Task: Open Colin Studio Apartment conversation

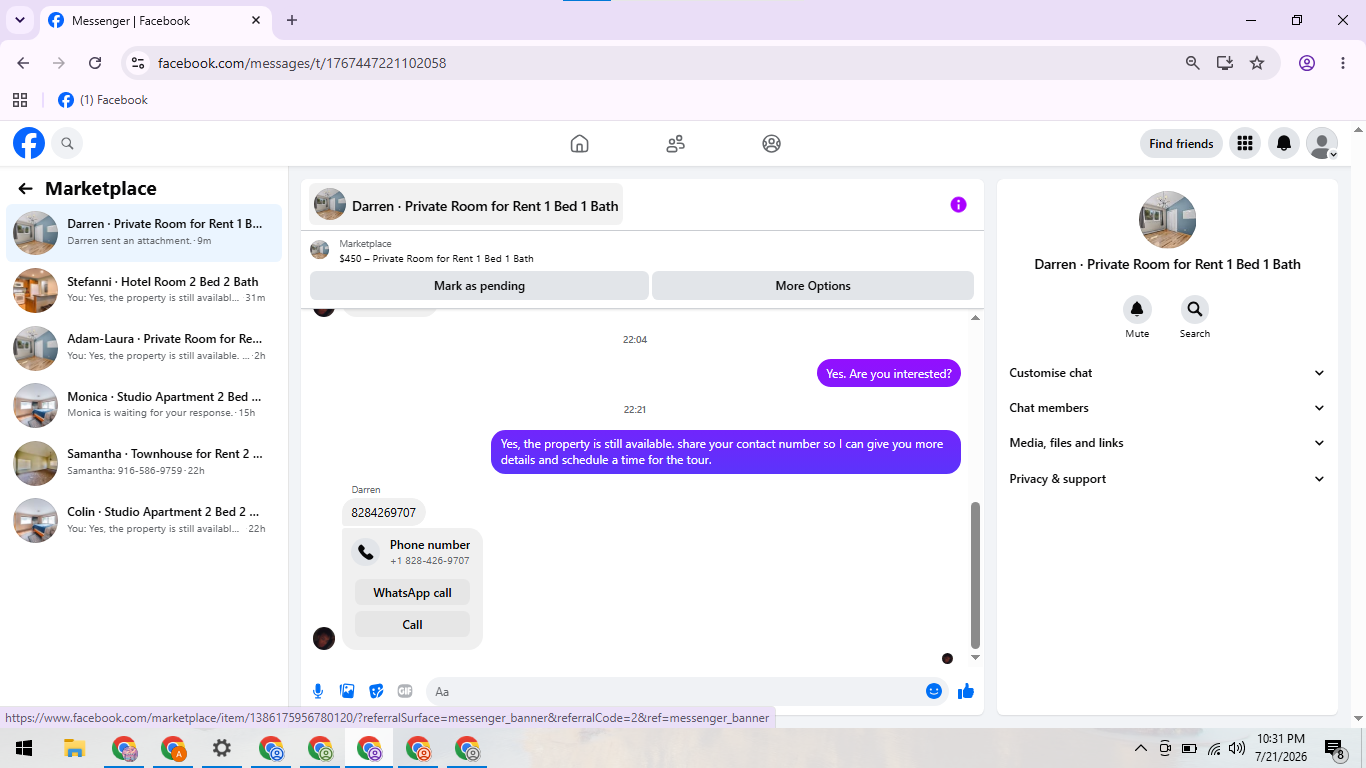Action: point(144,520)
